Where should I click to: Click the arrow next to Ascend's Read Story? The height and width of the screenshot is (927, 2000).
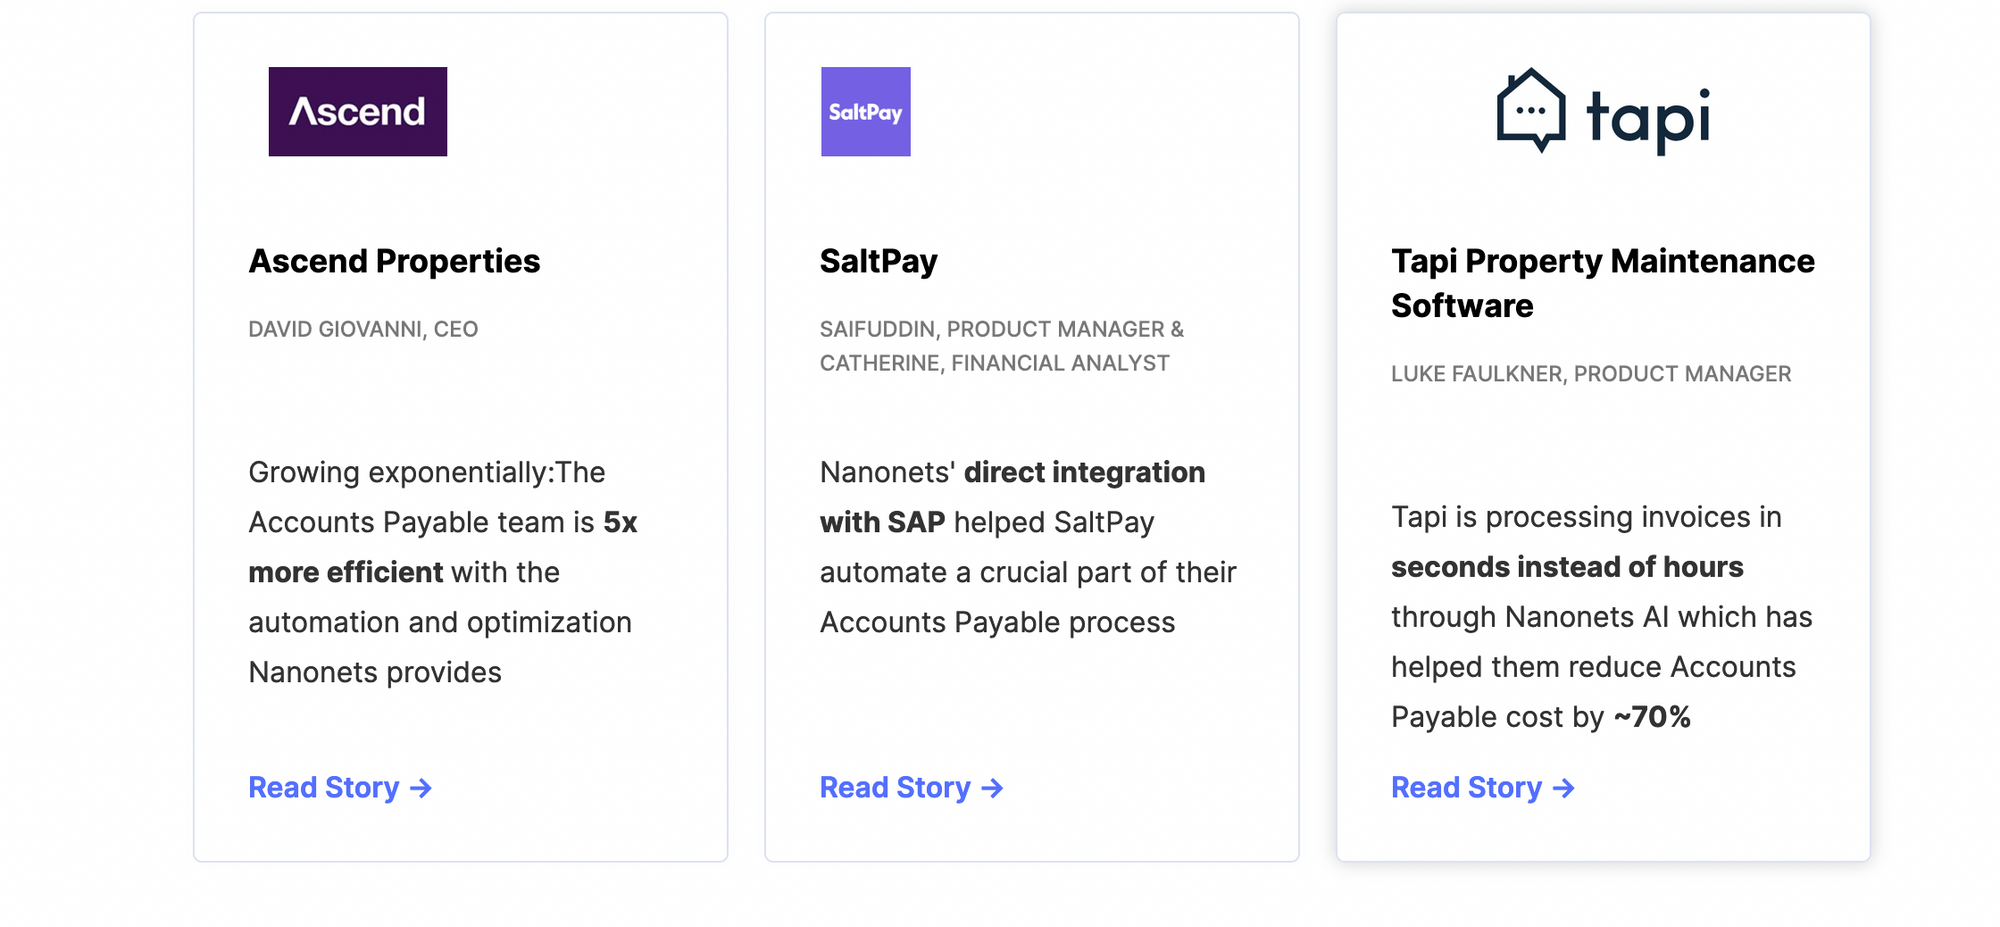[422, 789]
